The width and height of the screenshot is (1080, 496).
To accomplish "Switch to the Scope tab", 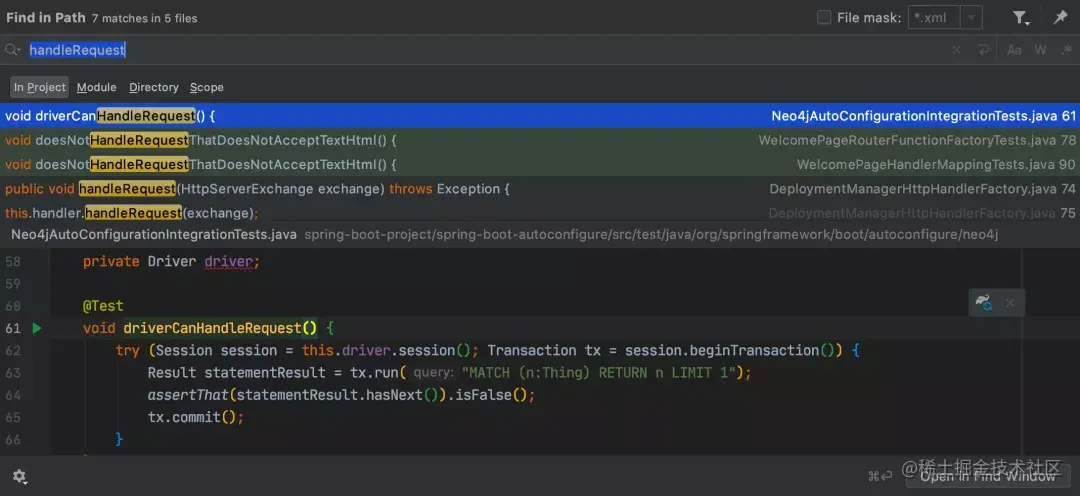I will click(207, 87).
